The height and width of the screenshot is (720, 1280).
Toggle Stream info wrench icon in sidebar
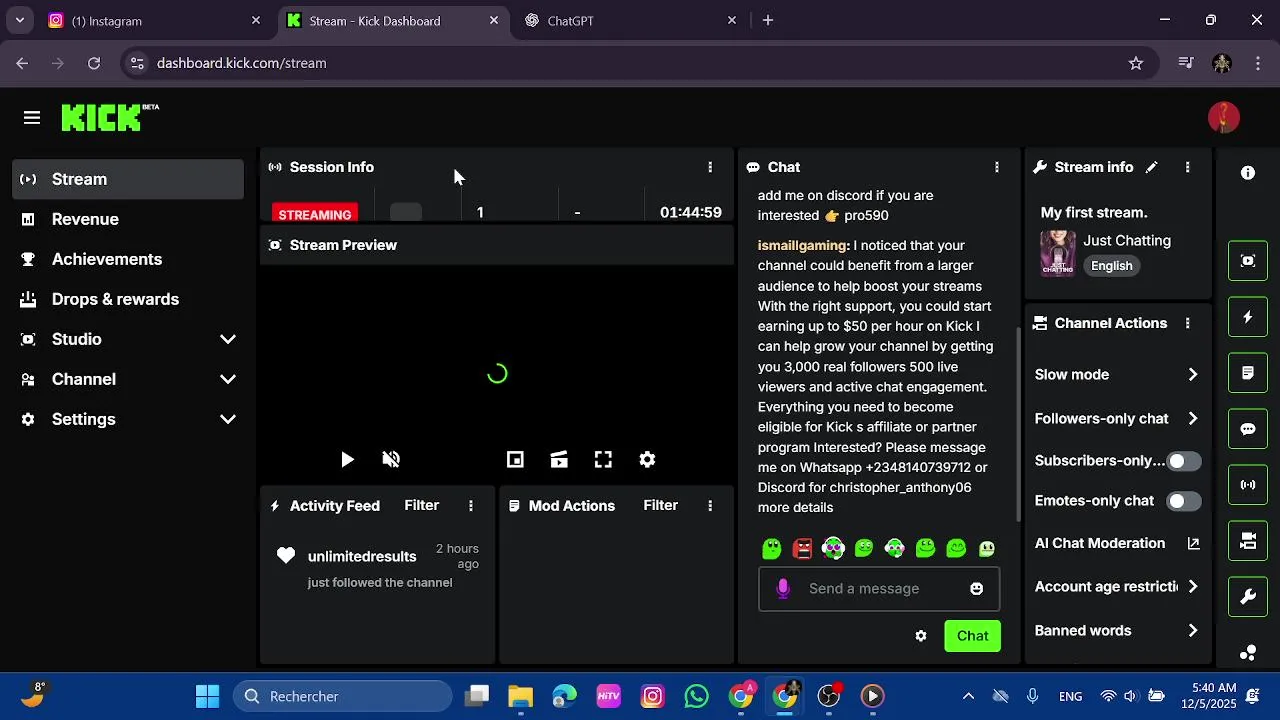click(1248, 597)
